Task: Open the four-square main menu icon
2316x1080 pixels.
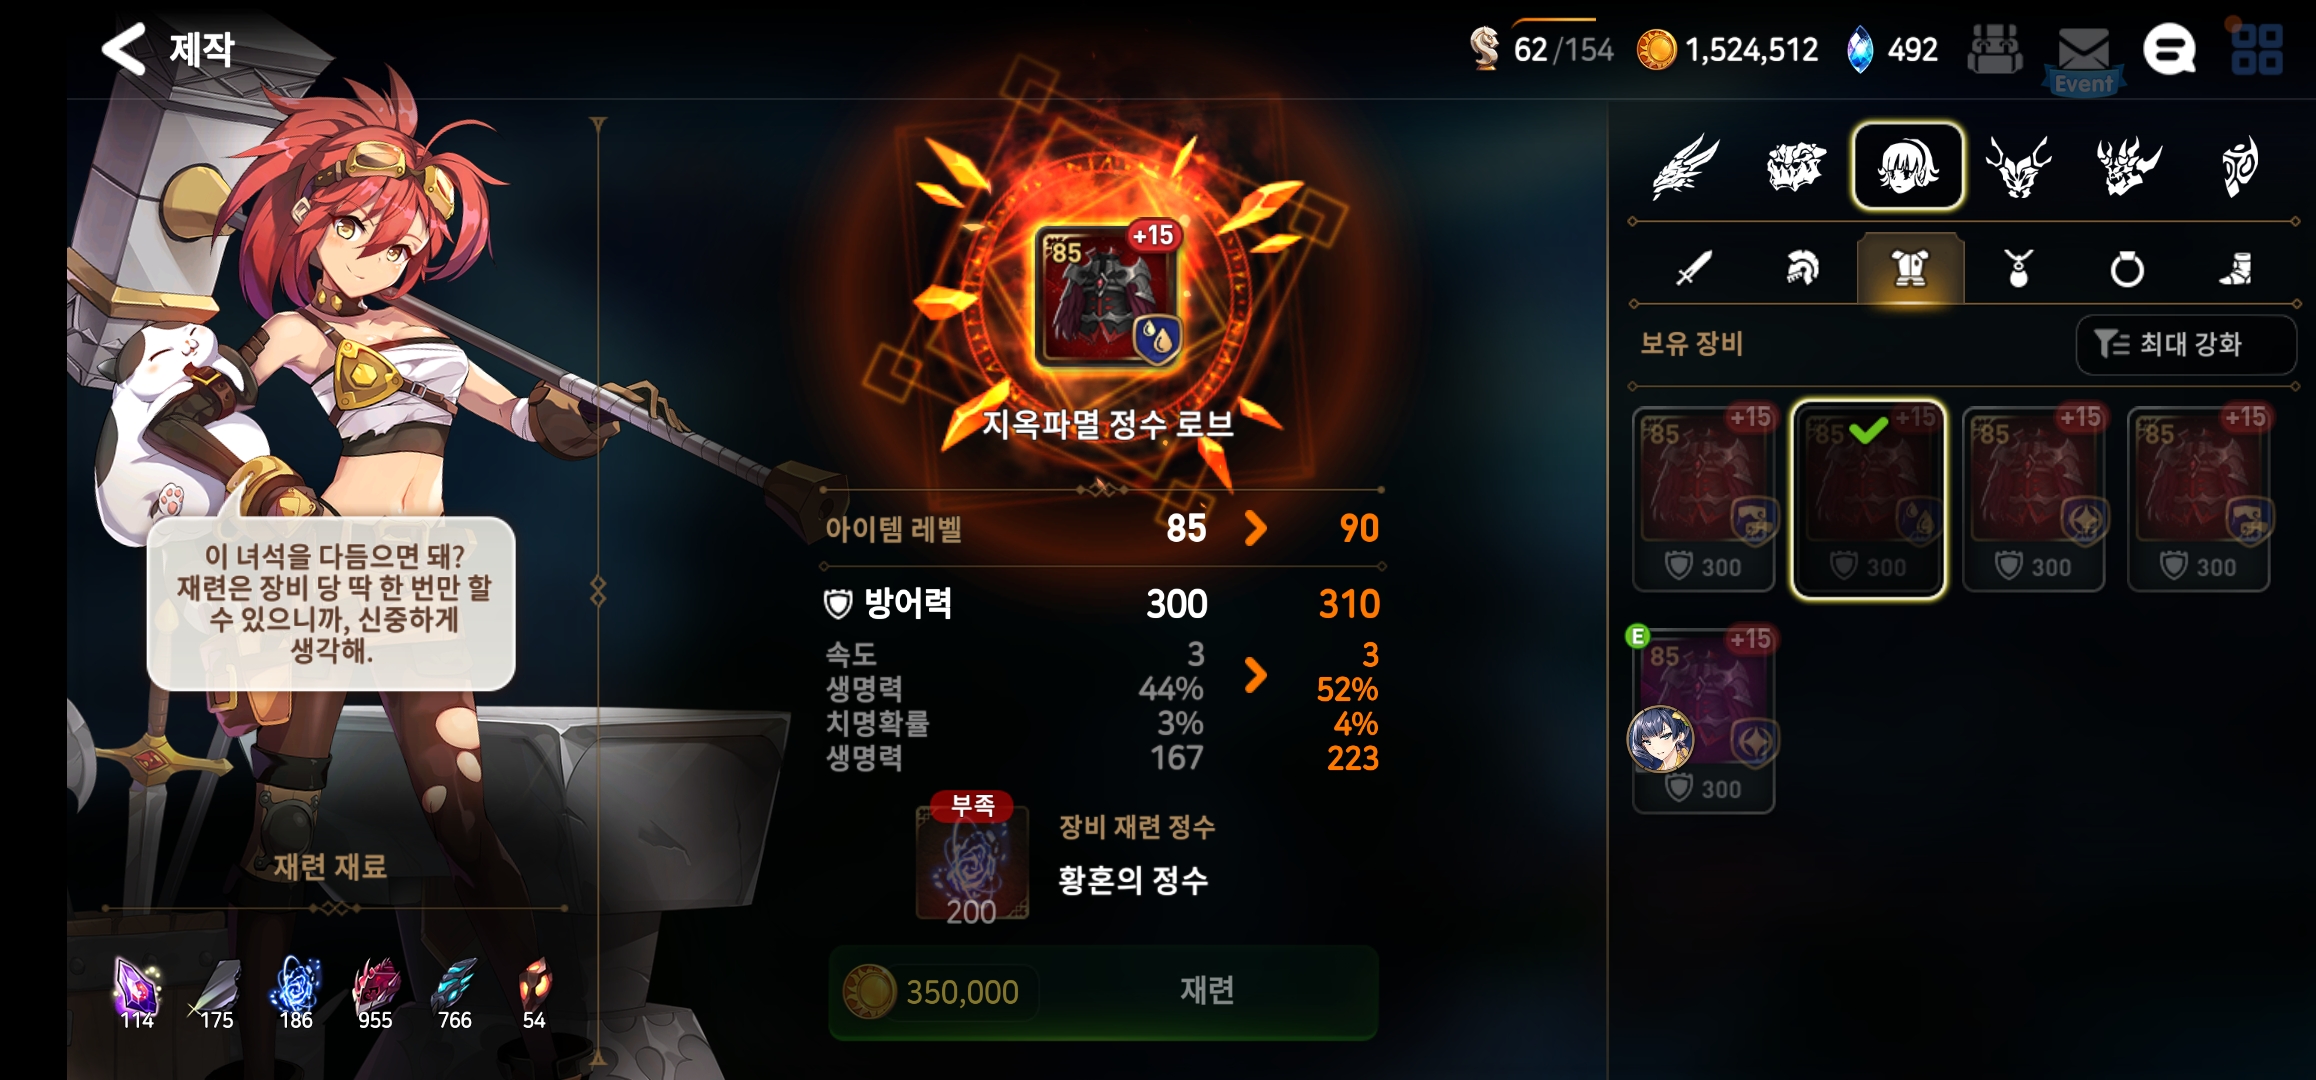Action: [x=2257, y=50]
